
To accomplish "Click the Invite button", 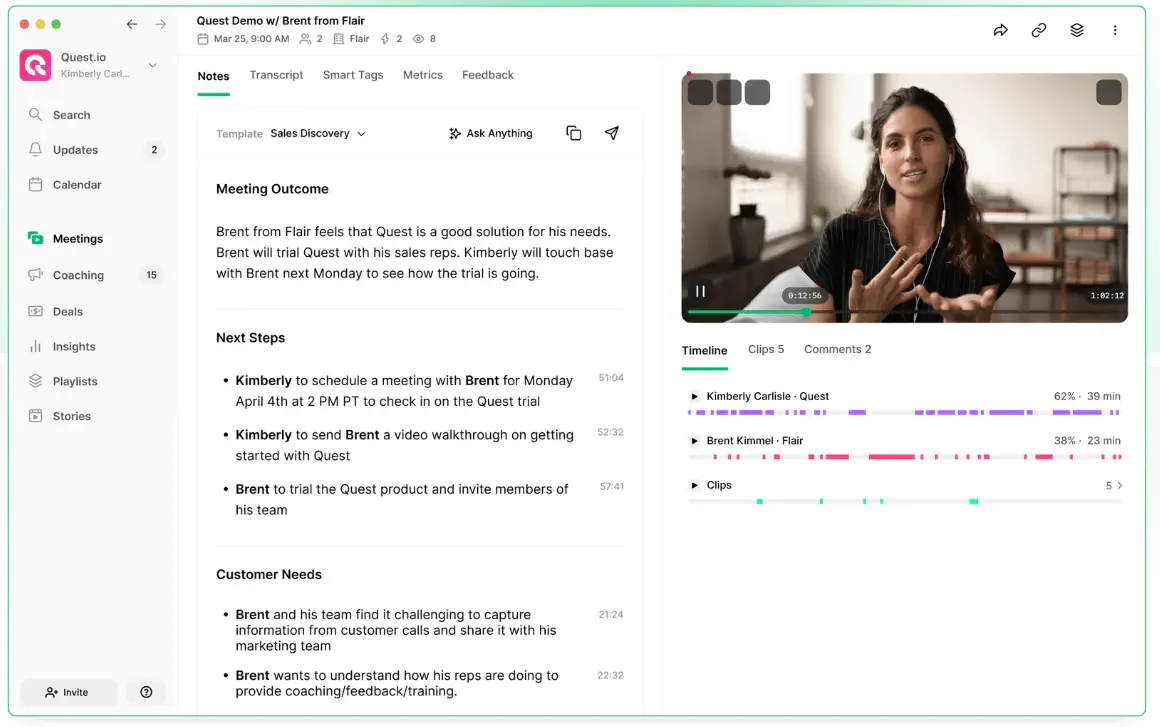I will click(x=68, y=692).
